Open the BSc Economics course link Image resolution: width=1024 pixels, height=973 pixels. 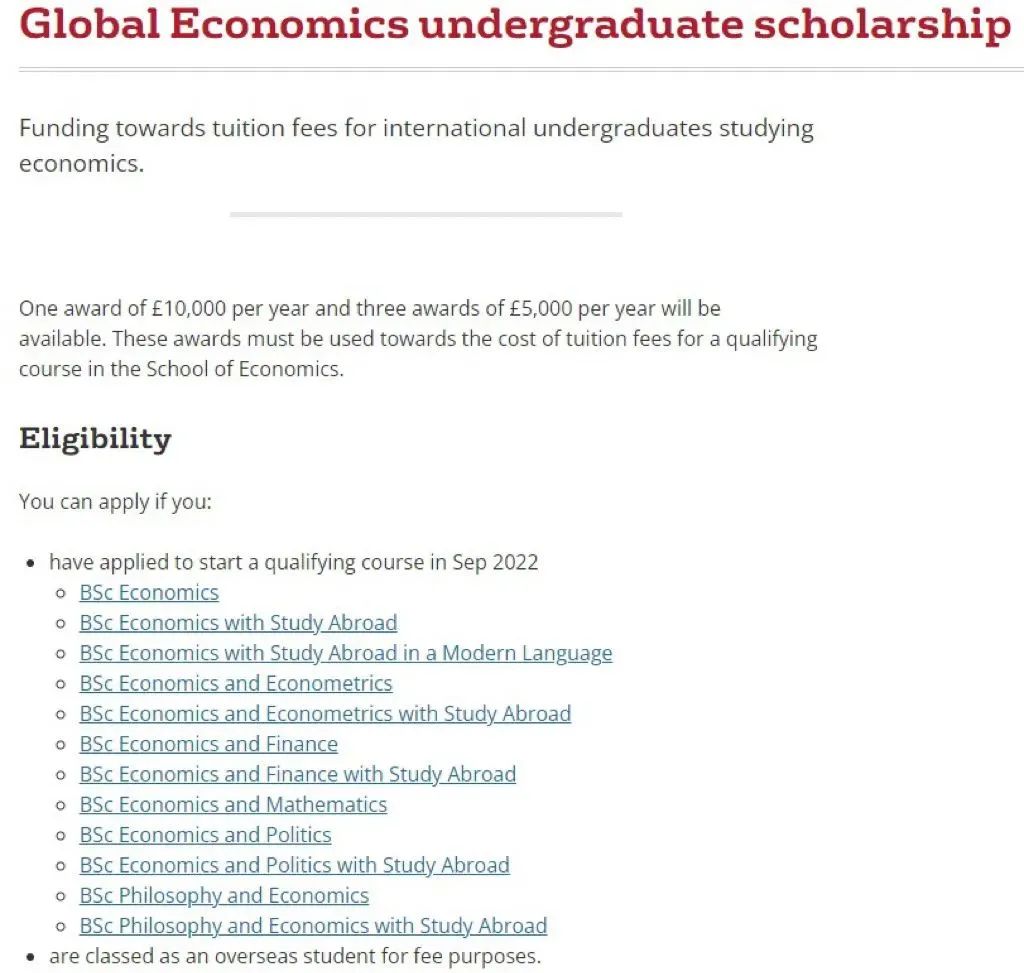(x=149, y=592)
